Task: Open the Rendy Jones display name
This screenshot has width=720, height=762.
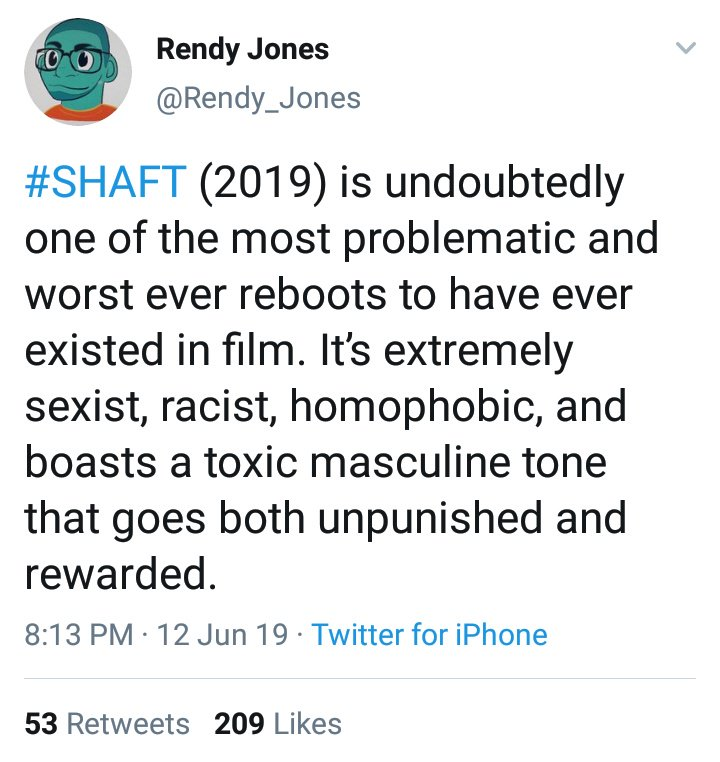Action: click(x=242, y=50)
